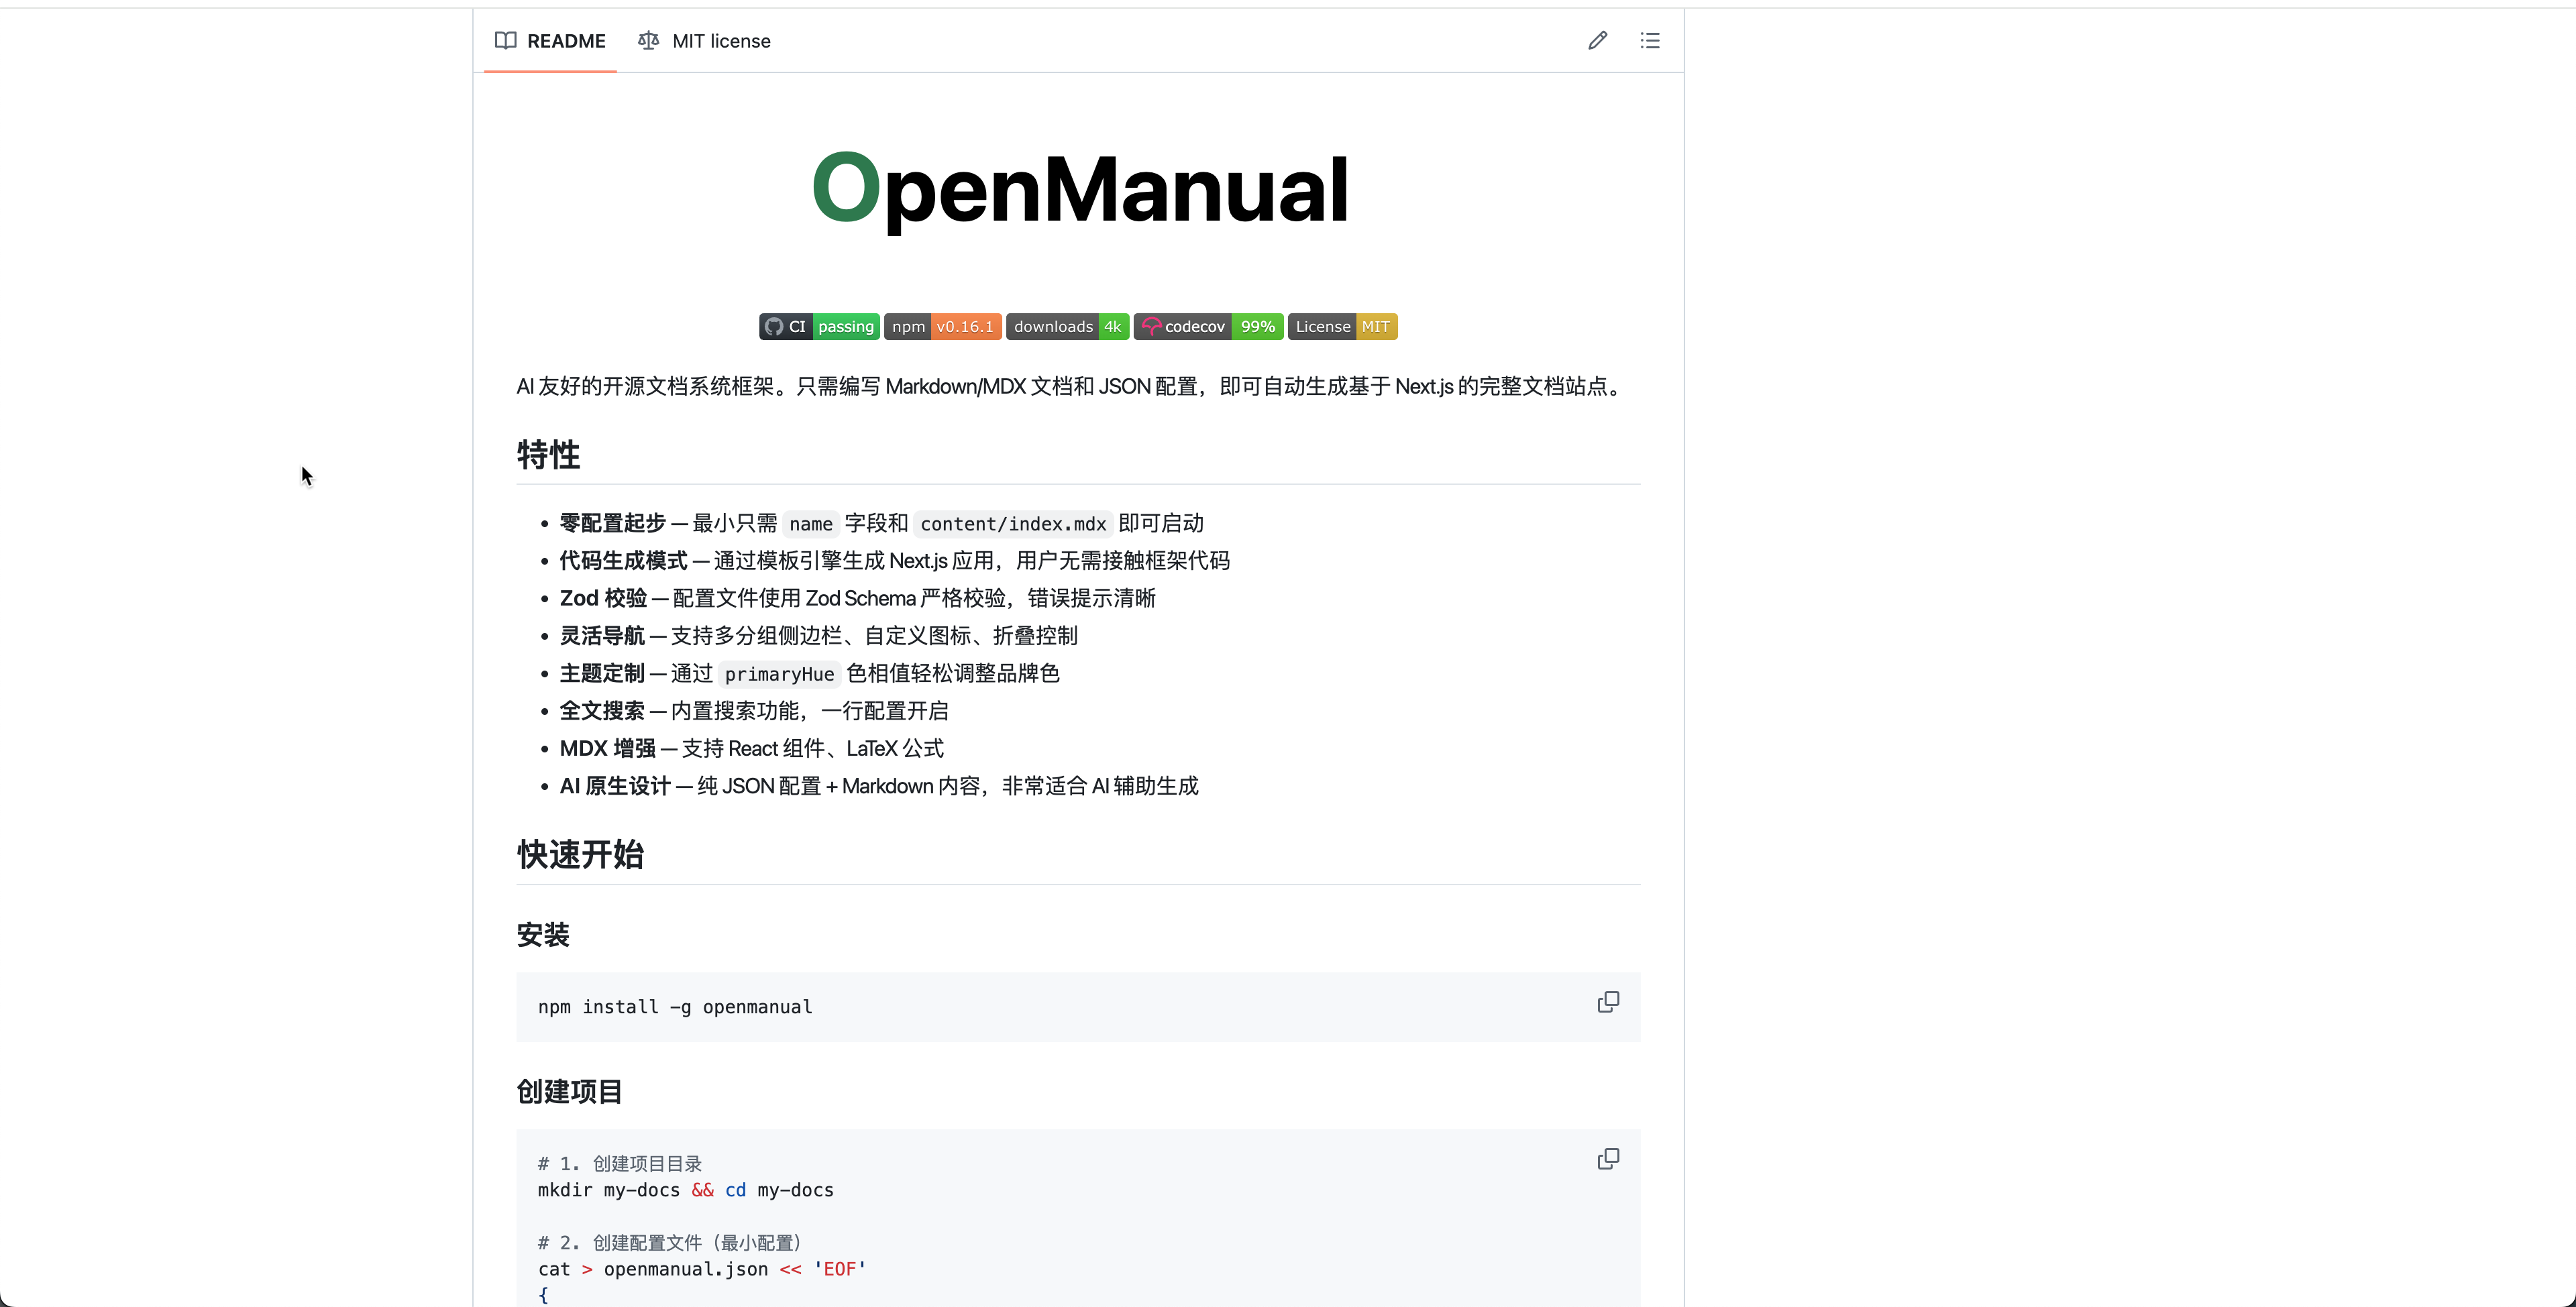Open the codecov 99% badge
Image resolution: width=2576 pixels, height=1307 pixels.
point(1209,327)
